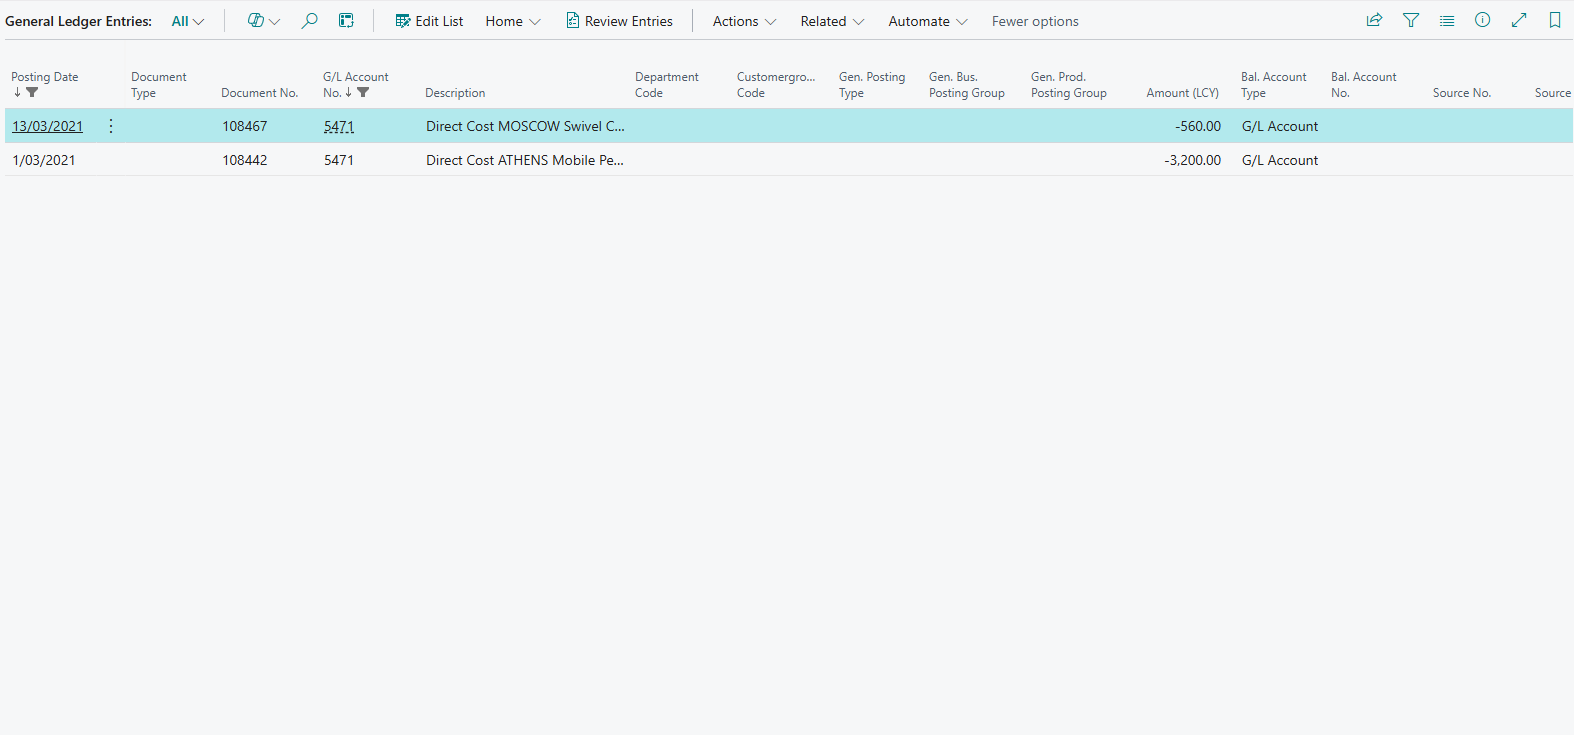The width and height of the screenshot is (1574, 735).
Task: Click the bookmark icon
Action: [1554, 20]
